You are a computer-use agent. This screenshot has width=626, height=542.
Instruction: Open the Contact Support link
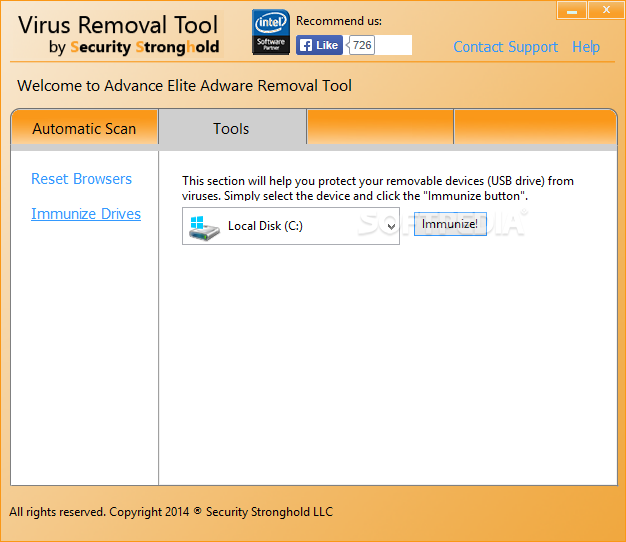[x=505, y=47]
